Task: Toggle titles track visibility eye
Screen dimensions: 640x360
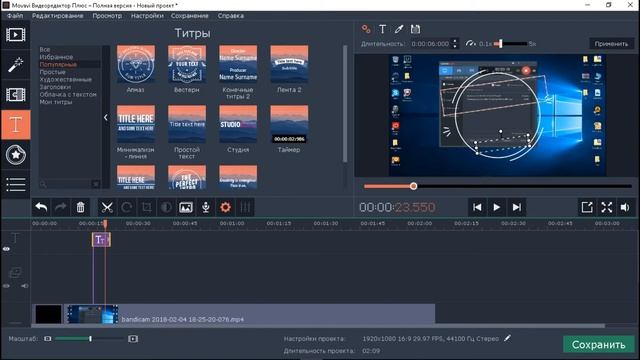Action: click(x=7, y=249)
